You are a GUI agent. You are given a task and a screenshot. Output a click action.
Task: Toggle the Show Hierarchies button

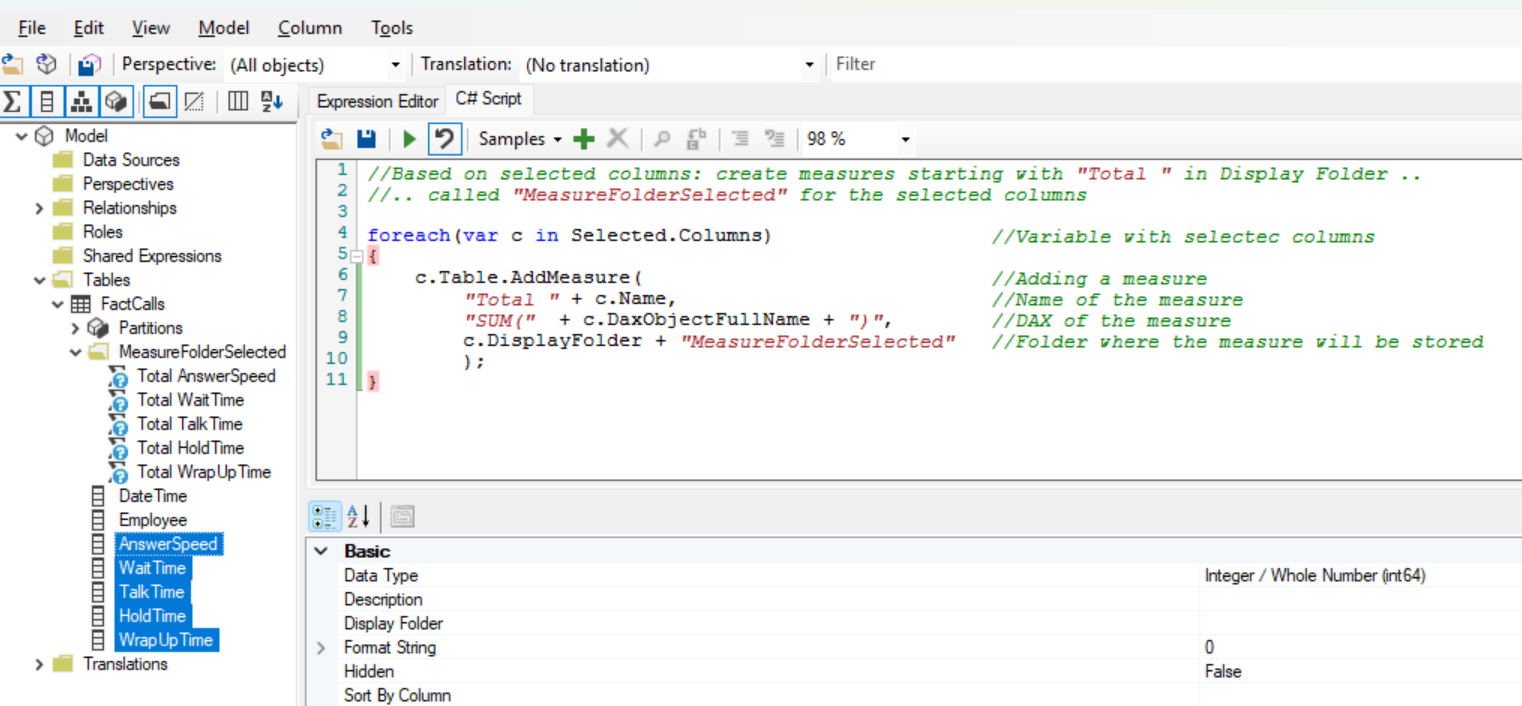[82, 101]
